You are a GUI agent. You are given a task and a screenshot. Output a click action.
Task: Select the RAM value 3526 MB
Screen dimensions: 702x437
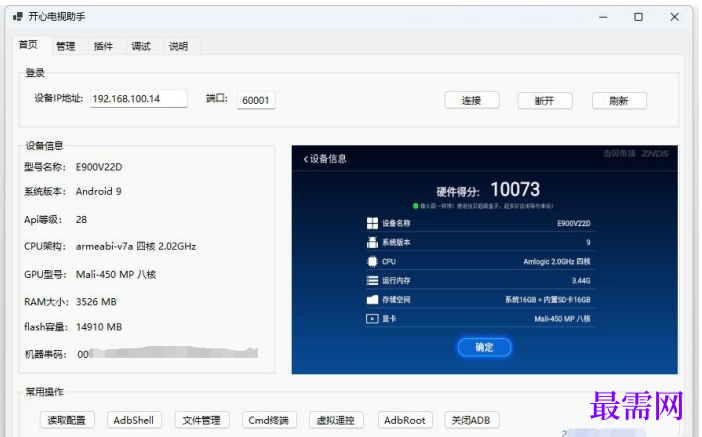(x=96, y=302)
